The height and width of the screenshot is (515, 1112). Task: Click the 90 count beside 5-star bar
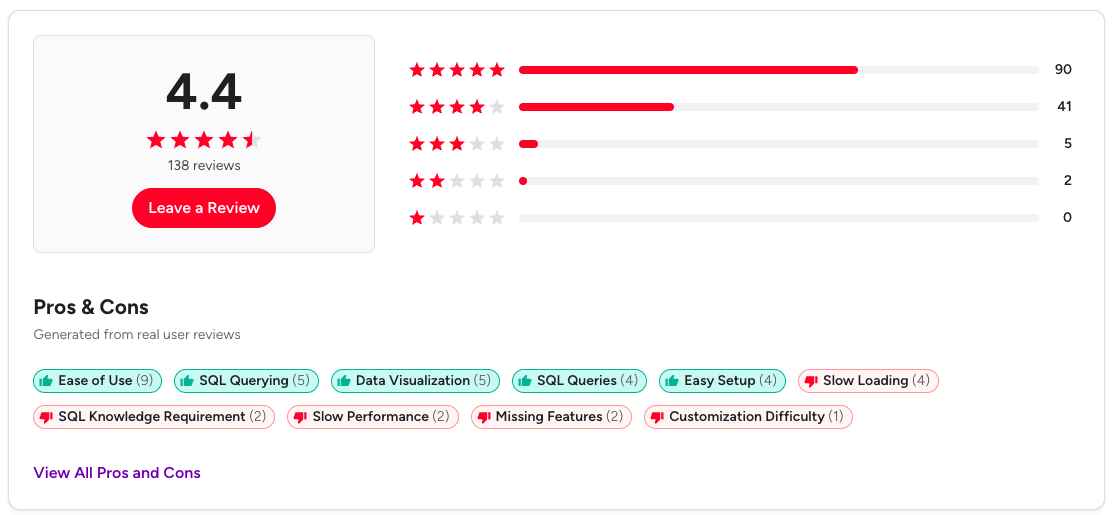(x=1062, y=70)
